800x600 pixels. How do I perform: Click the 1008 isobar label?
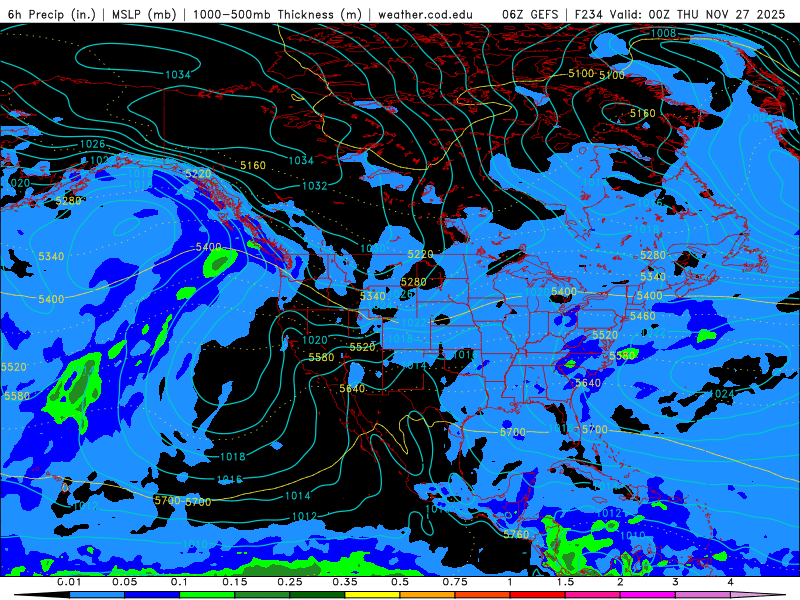[x=663, y=33]
